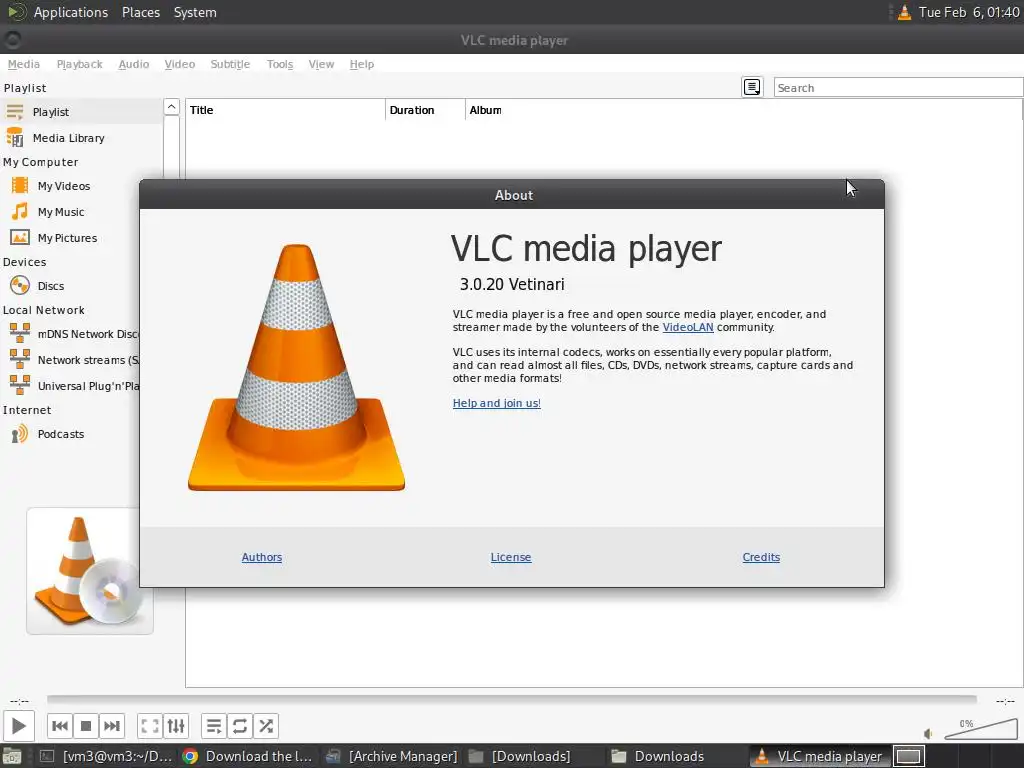The height and width of the screenshot is (768, 1024).
Task: Click the Next media button
Action: coord(112,726)
